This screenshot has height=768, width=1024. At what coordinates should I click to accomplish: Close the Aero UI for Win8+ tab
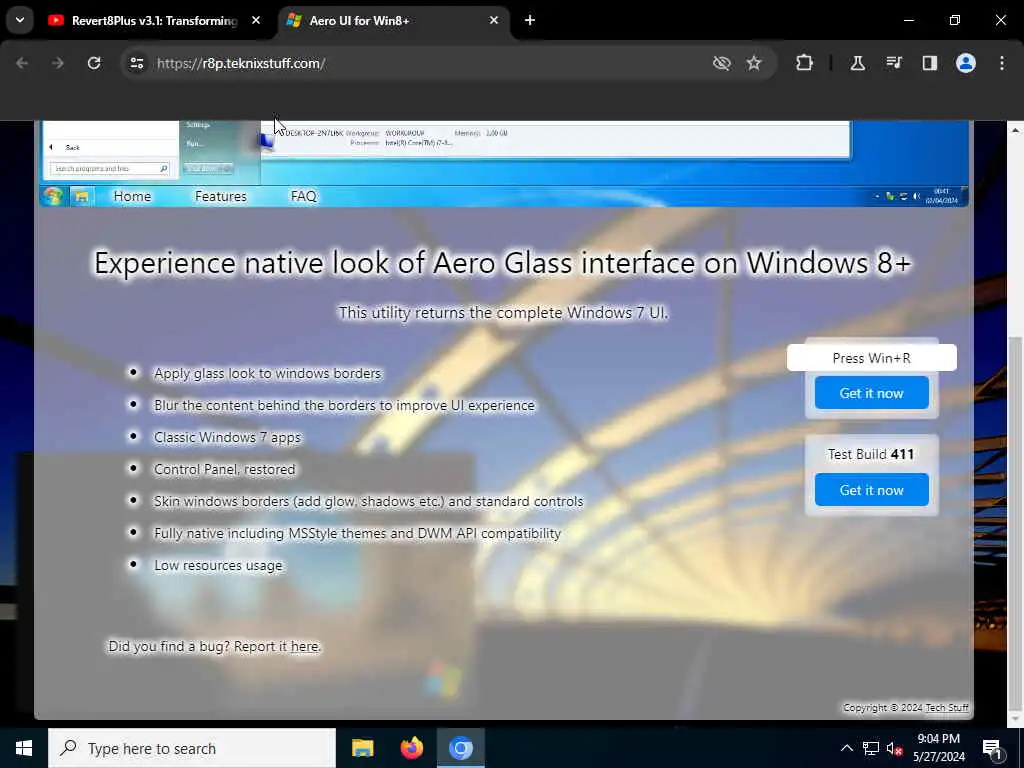tap(494, 20)
